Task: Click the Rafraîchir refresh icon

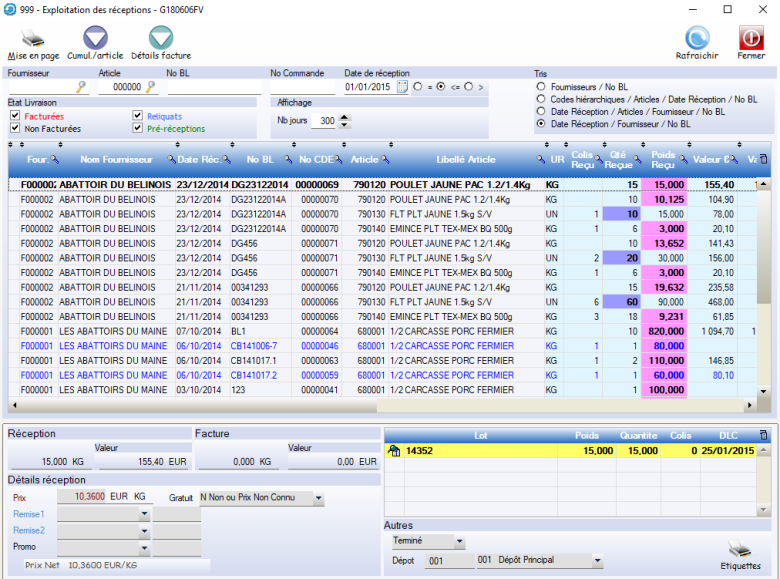Action: point(696,38)
